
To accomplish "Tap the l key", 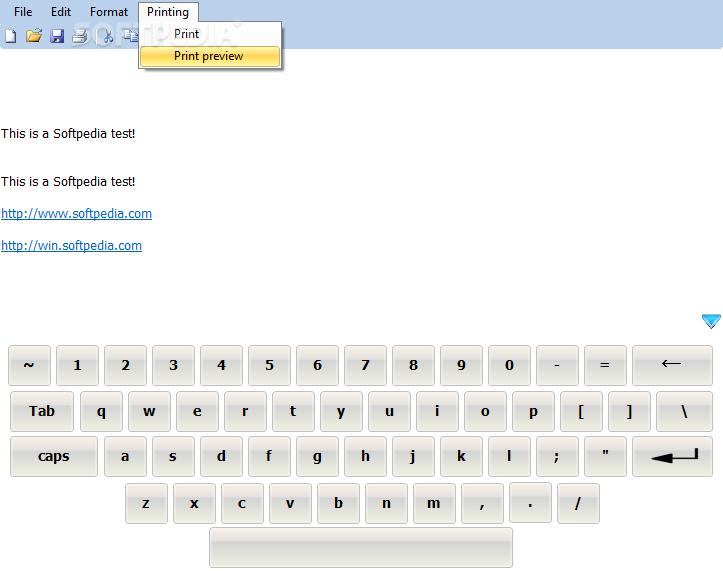I will point(509,457).
